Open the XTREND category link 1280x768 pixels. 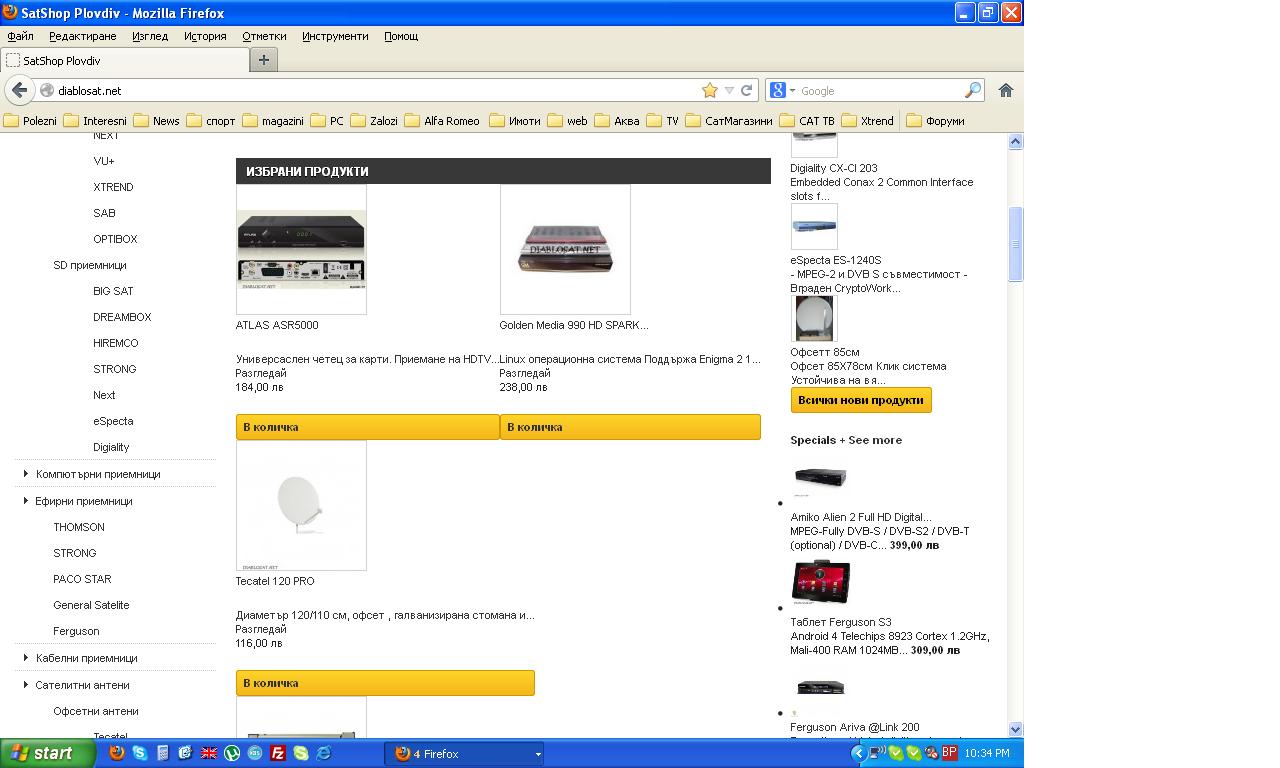click(x=113, y=187)
